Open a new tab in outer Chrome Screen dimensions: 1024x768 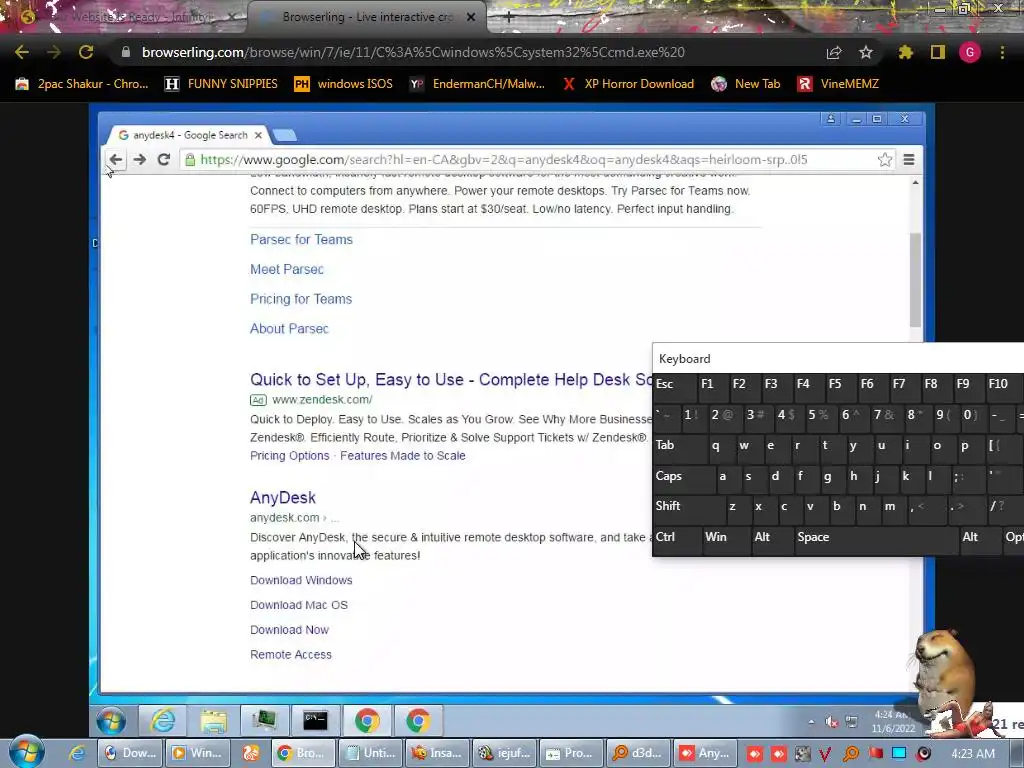point(509,18)
